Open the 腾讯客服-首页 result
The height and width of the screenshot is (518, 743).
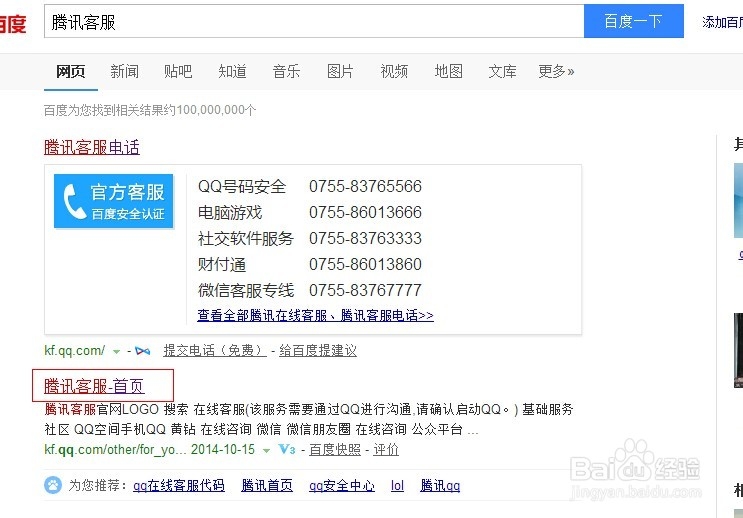coord(94,386)
